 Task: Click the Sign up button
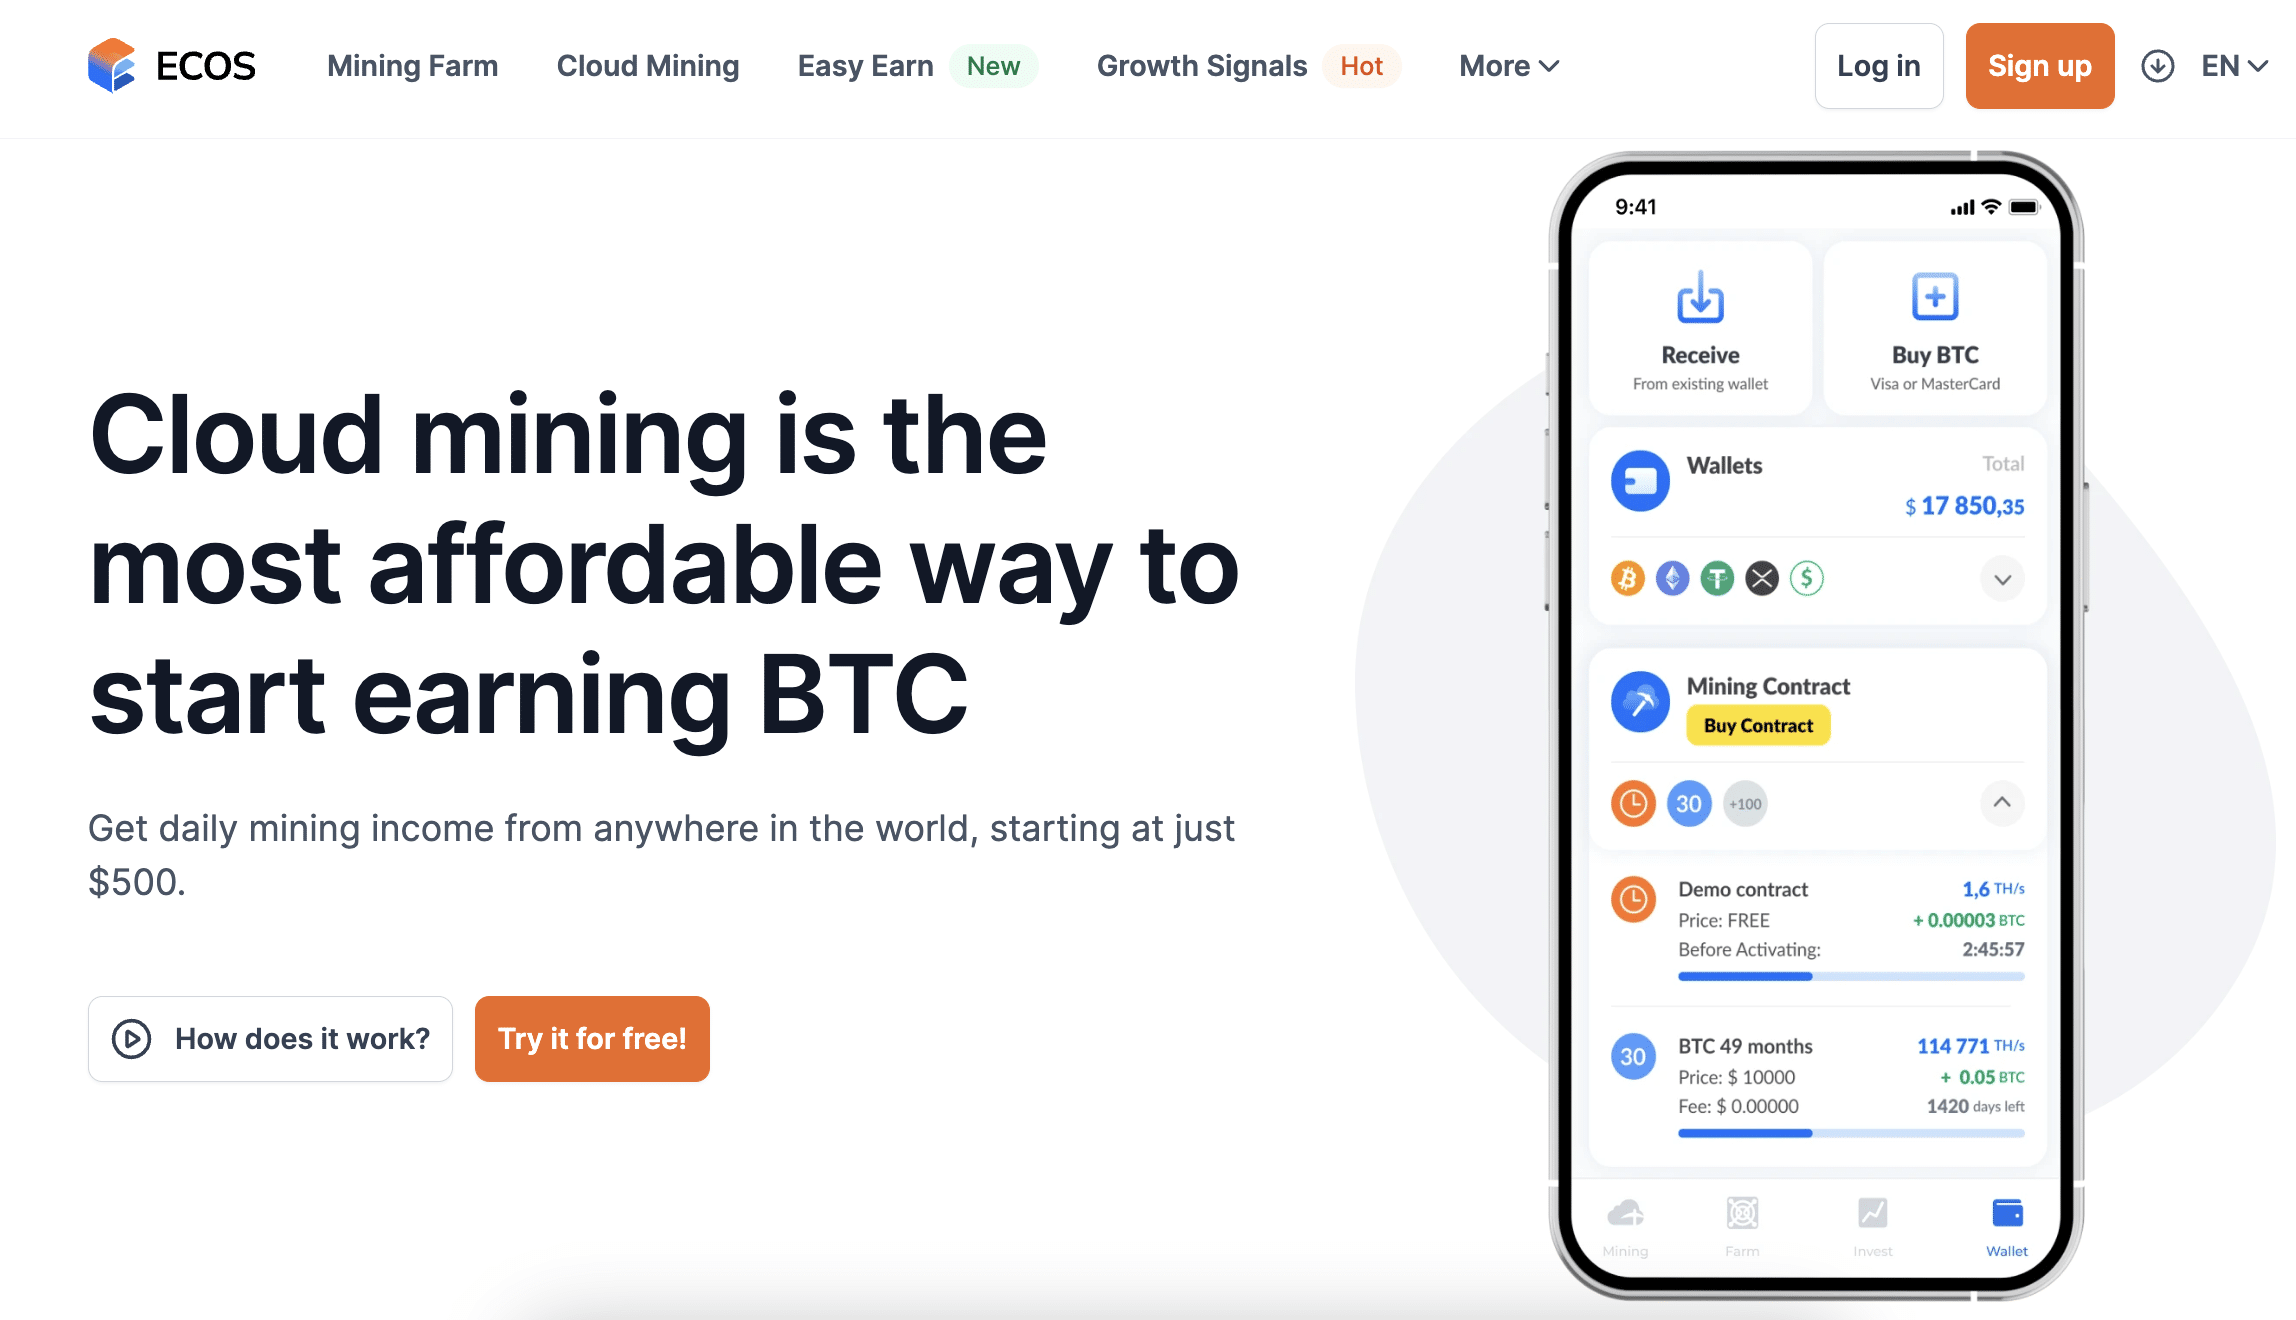coord(2037,65)
